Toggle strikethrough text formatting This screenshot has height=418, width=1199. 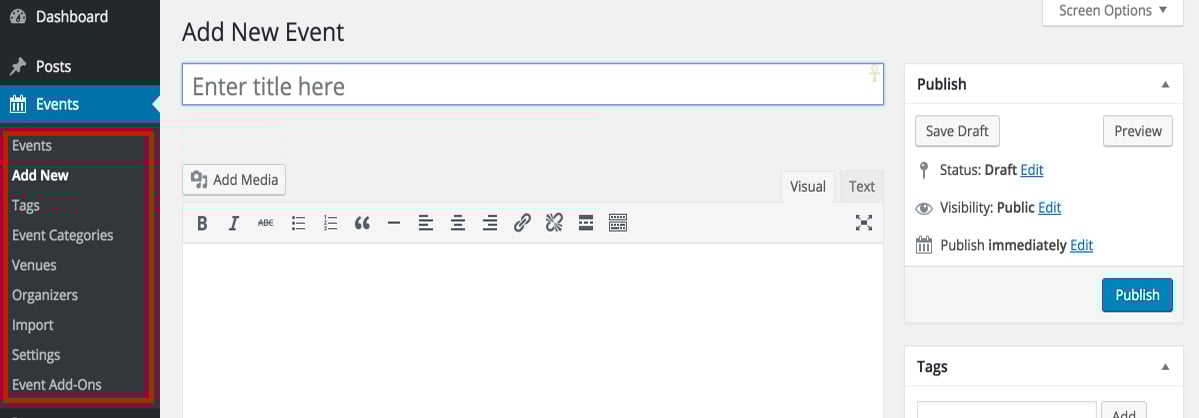(265, 223)
